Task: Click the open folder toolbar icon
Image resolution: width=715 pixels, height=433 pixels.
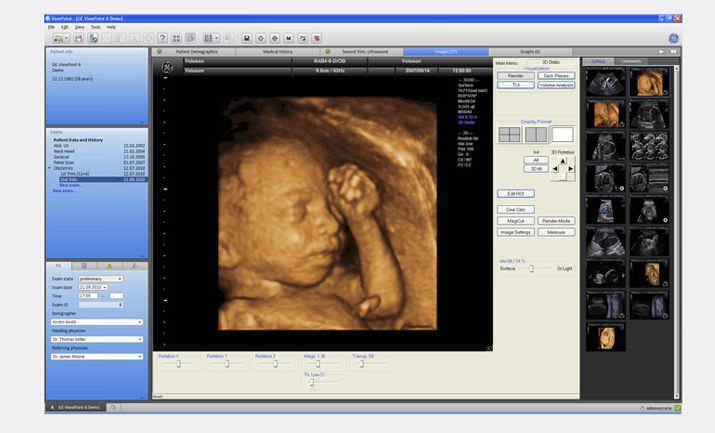Action: [x=61, y=38]
